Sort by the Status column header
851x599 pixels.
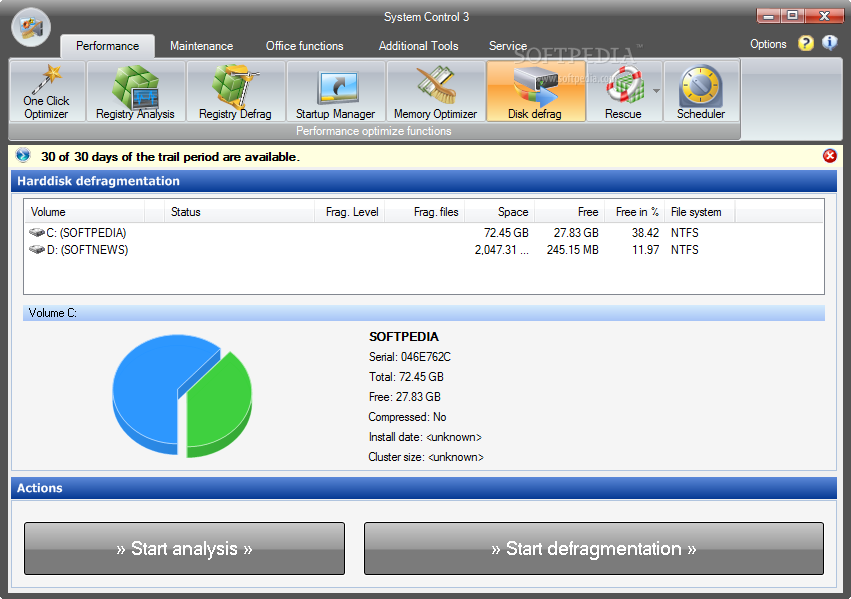239,212
